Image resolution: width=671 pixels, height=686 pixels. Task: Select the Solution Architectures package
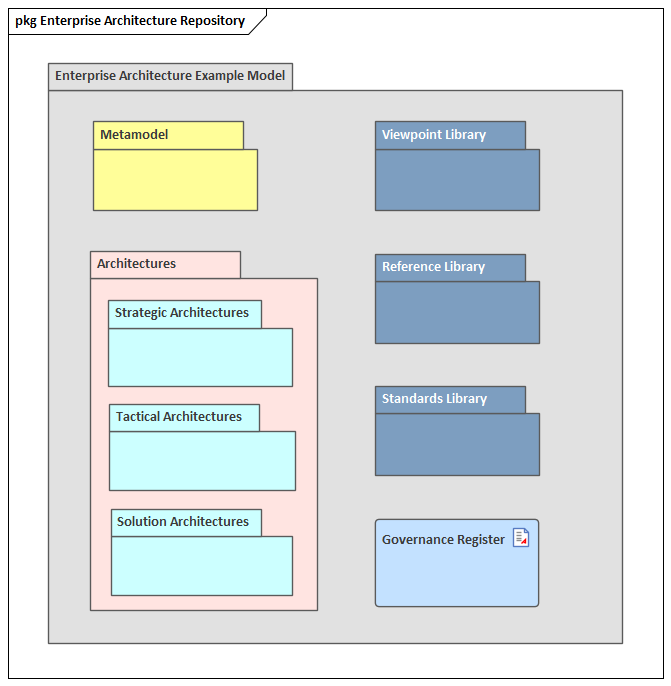(x=202, y=552)
